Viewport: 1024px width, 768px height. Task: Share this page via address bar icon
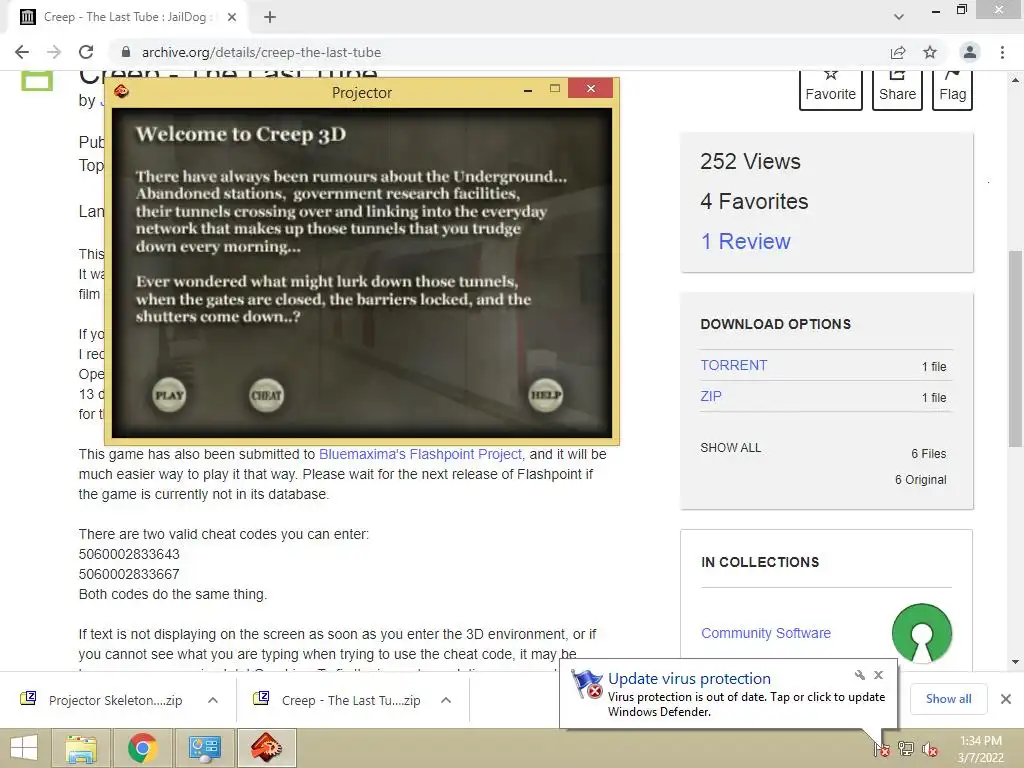(x=898, y=52)
